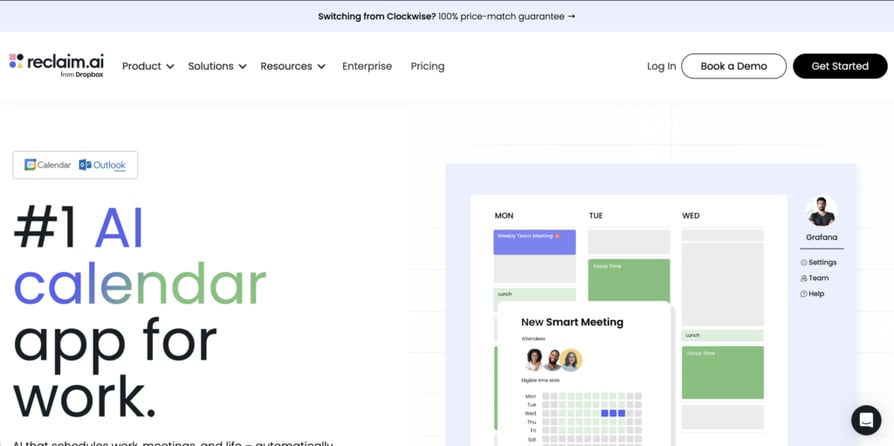
Task: Open the chat support widget
Action: tap(866, 420)
